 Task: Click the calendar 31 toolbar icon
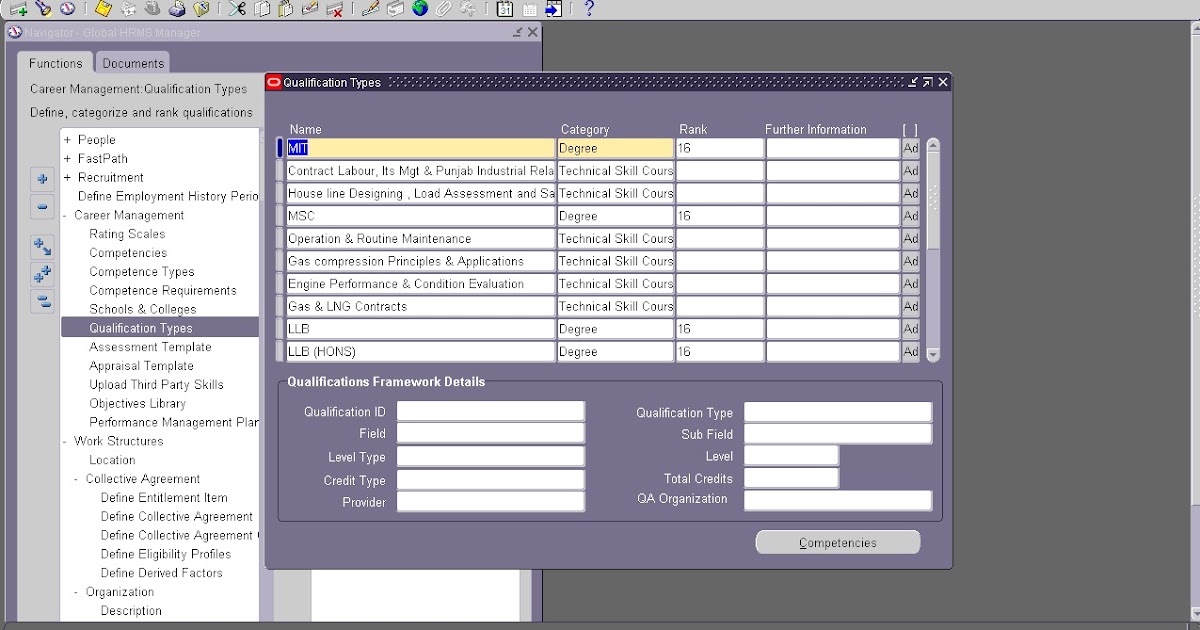click(x=505, y=8)
